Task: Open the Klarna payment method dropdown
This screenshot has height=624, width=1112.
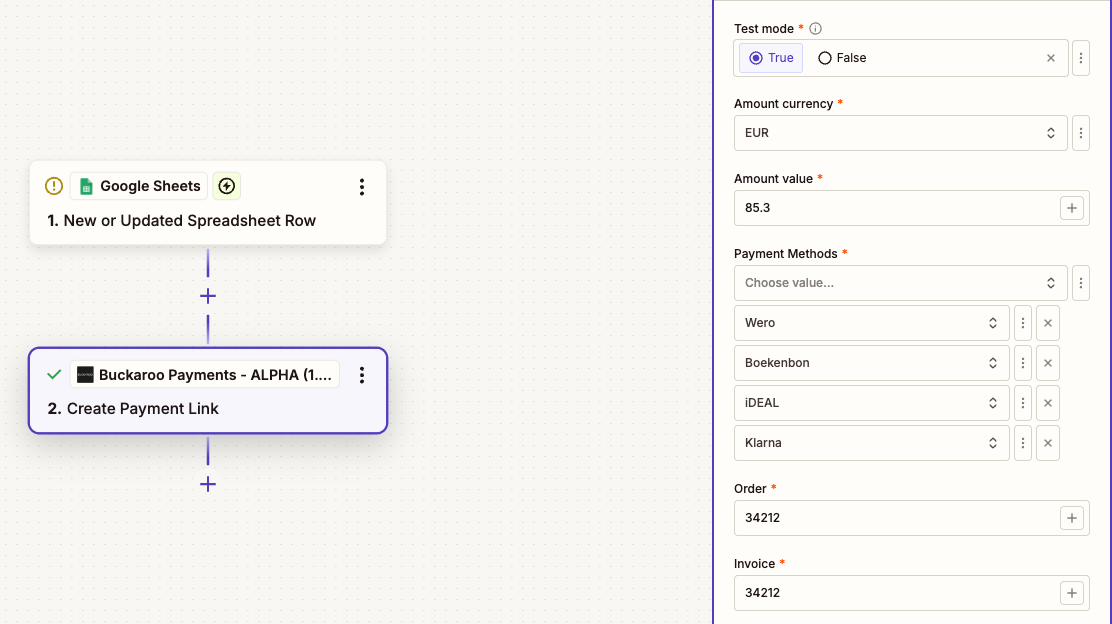Action: click(872, 443)
